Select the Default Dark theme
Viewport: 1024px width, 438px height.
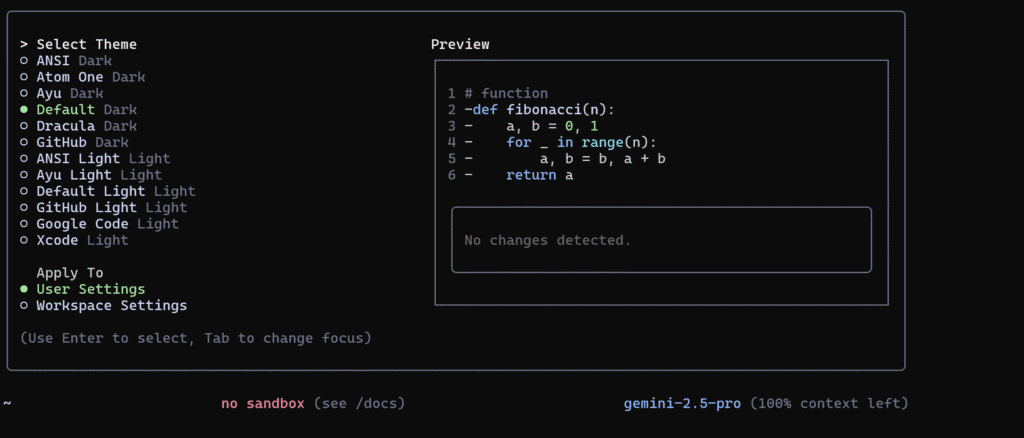point(78,110)
